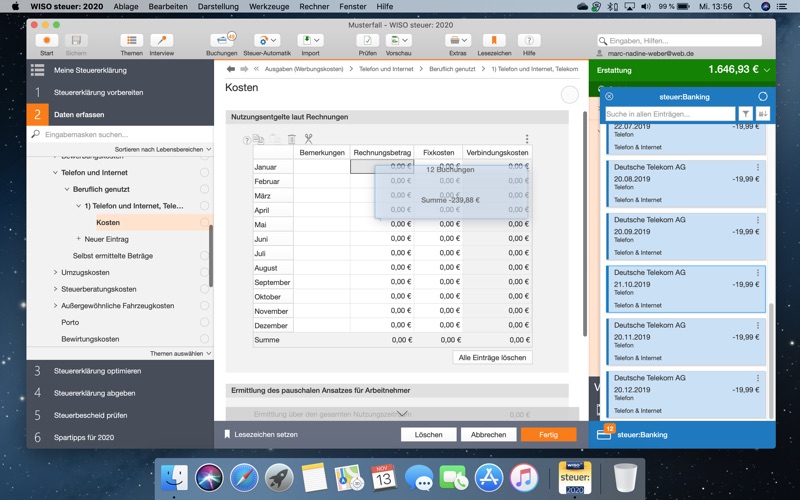Click the Lesezeichen bookmark toolbar icon

(x=494, y=40)
